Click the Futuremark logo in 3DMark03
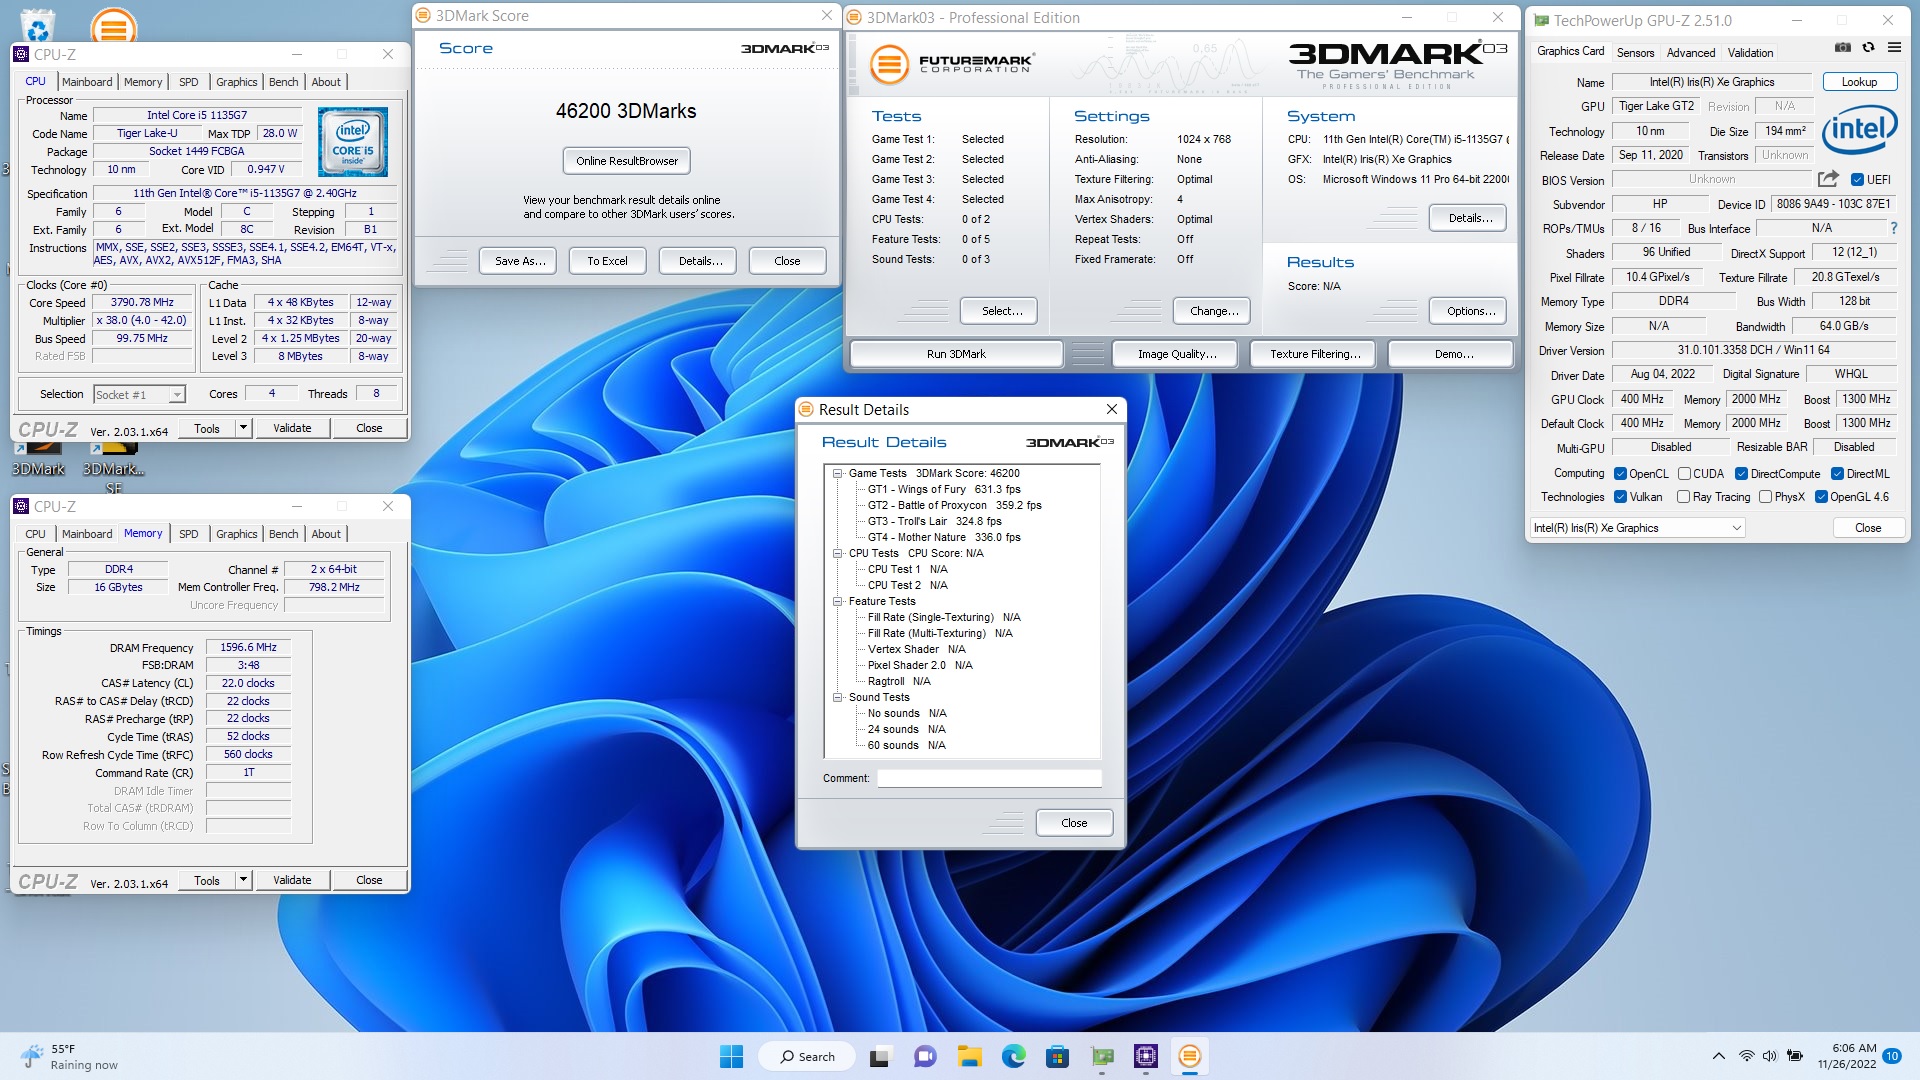 (950, 64)
